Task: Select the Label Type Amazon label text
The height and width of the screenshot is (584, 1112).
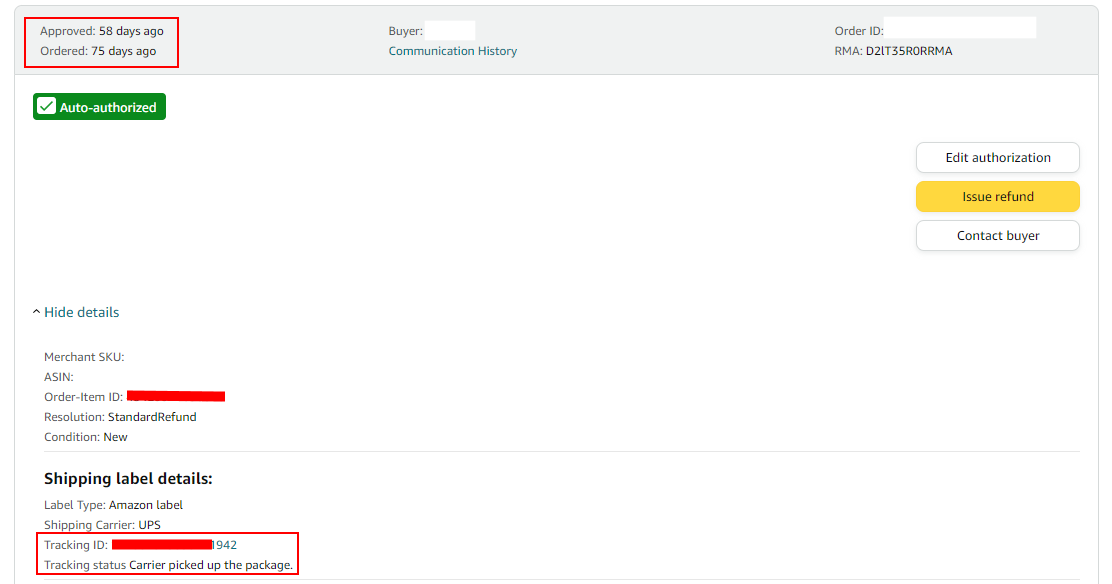Action: [145, 505]
